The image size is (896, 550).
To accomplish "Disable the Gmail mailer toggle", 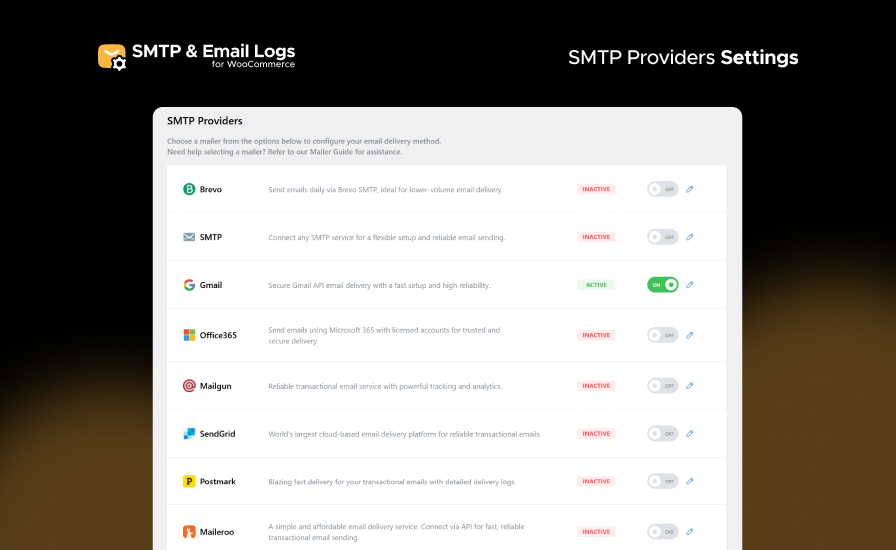I will (x=663, y=285).
